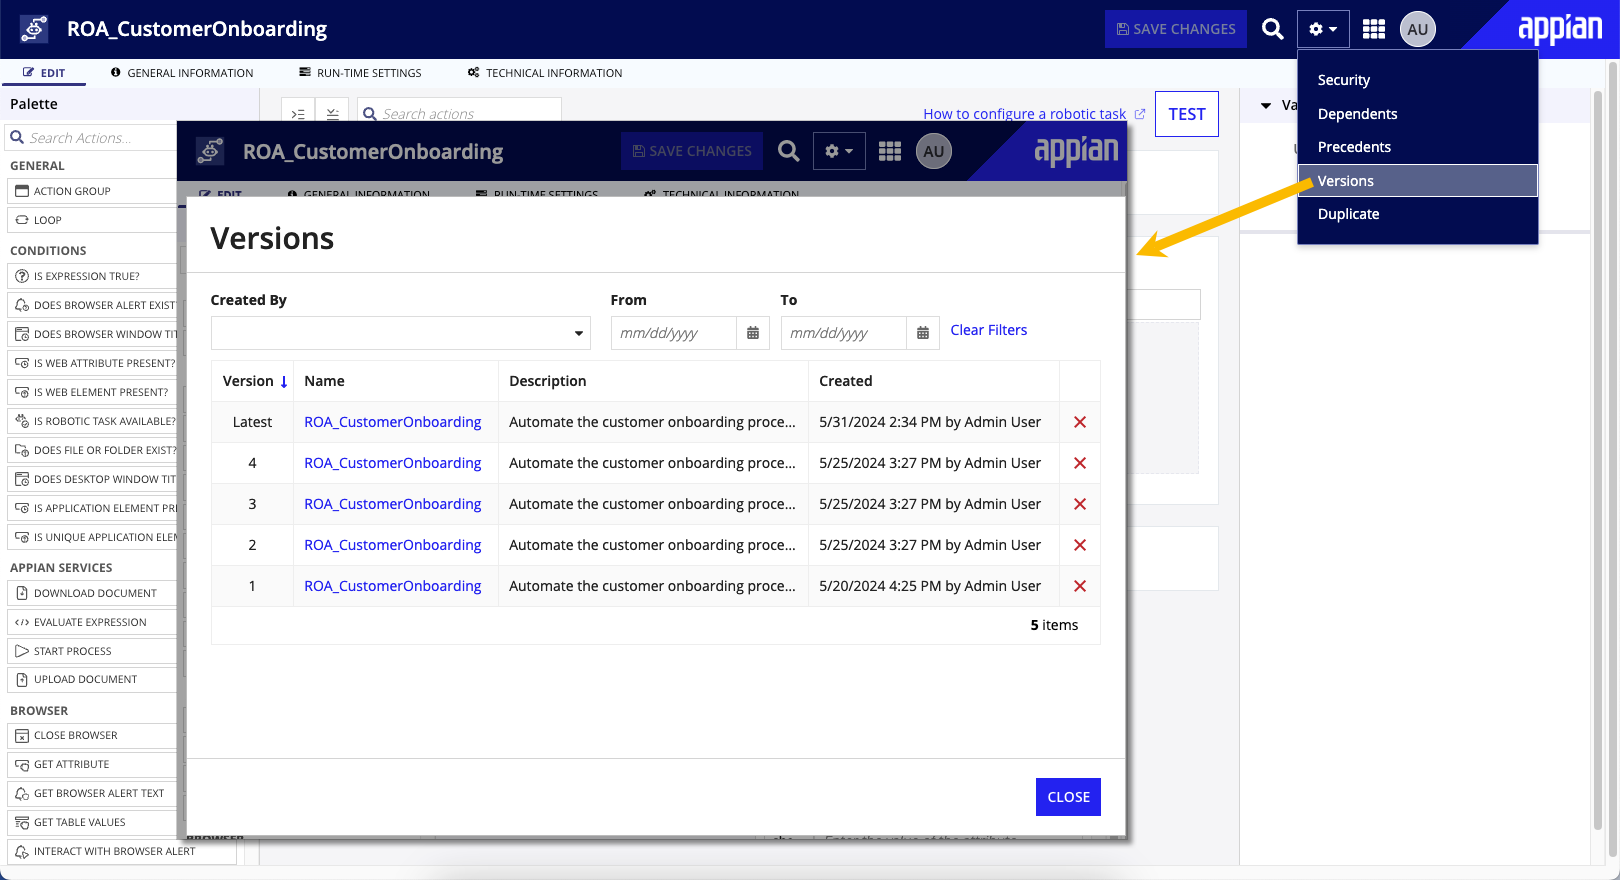Delete version 1 with red X
The width and height of the screenshot is (1620, 880).
click(1080, 586)
